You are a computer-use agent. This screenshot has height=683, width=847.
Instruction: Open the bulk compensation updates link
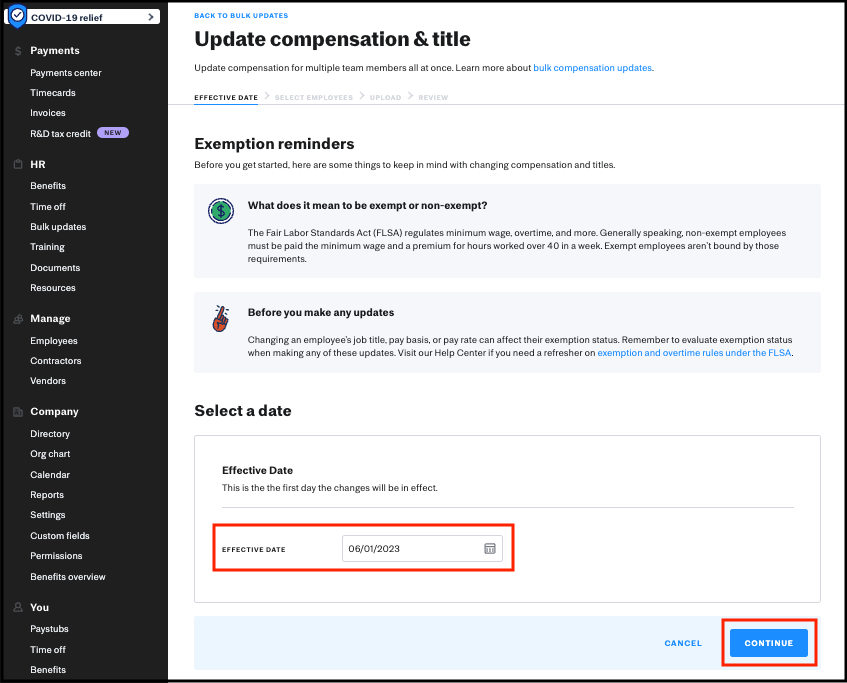pyautogui.click(x=592, y=68)
